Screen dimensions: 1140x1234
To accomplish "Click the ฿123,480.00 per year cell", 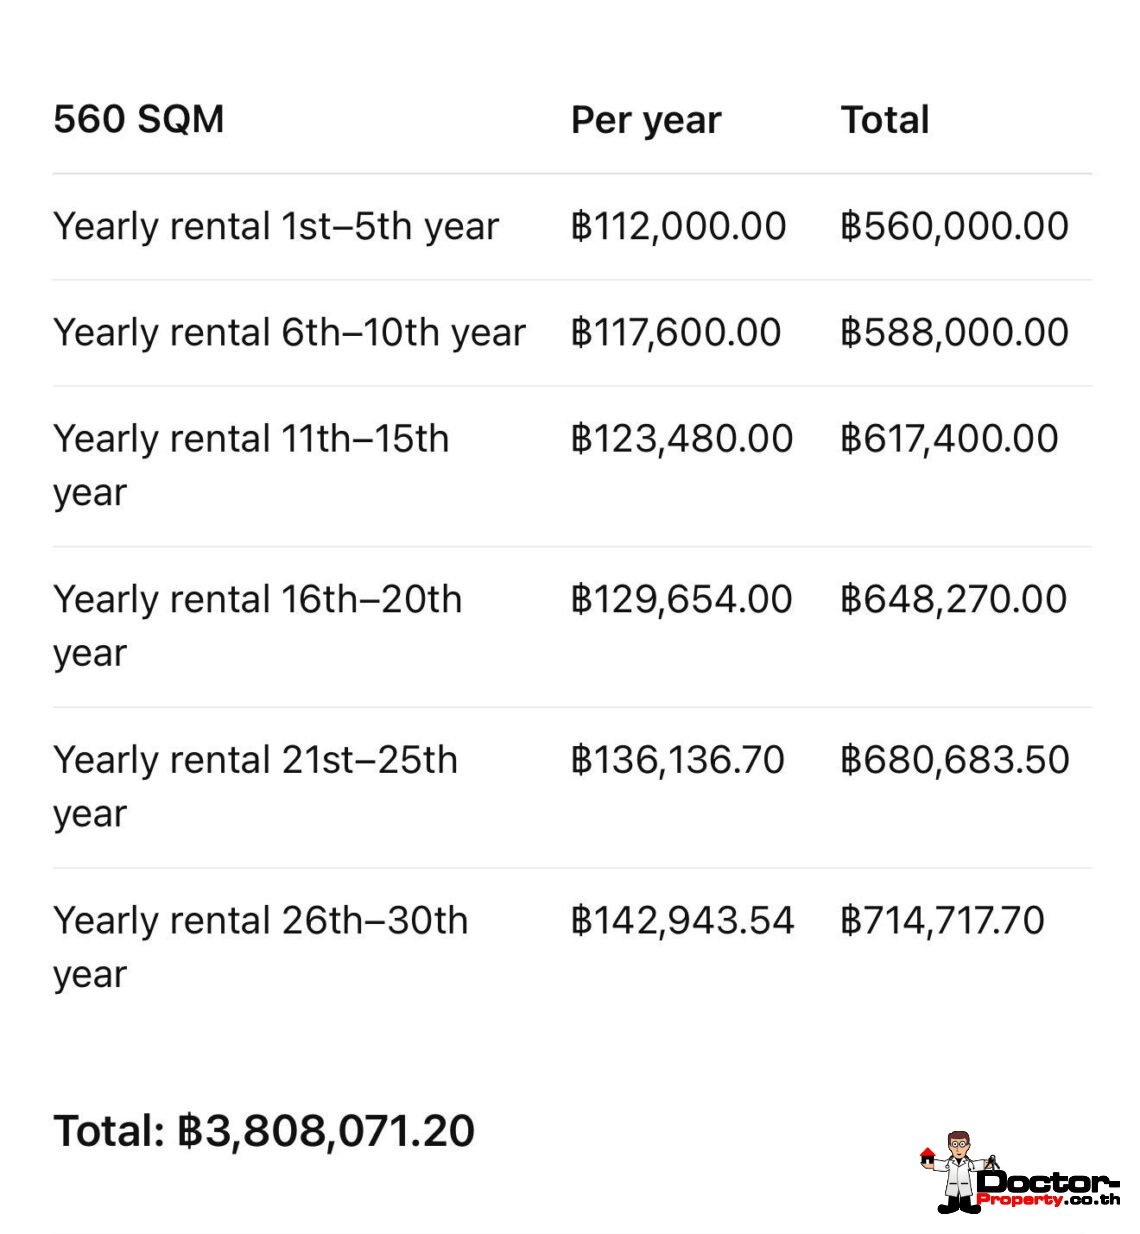I will [x=682, y=438].
